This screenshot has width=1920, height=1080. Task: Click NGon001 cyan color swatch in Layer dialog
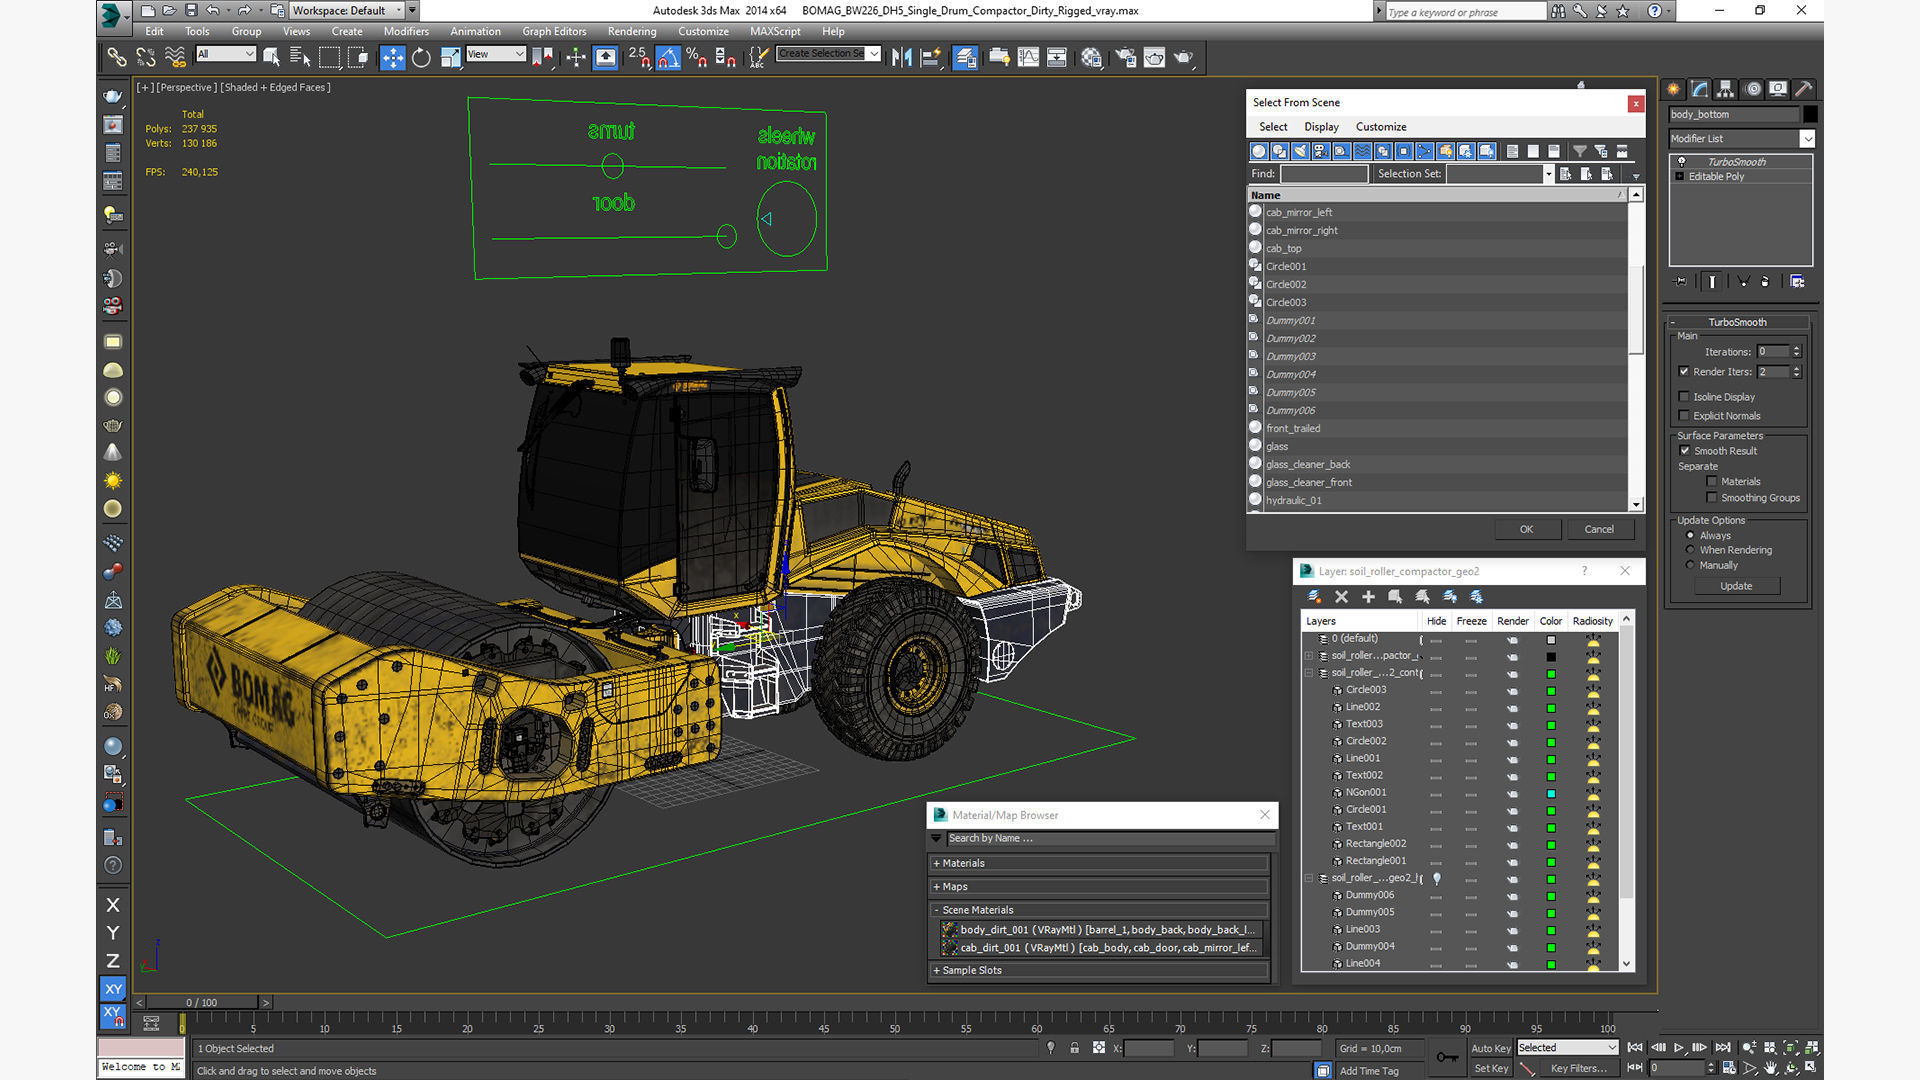point(1551,794)
